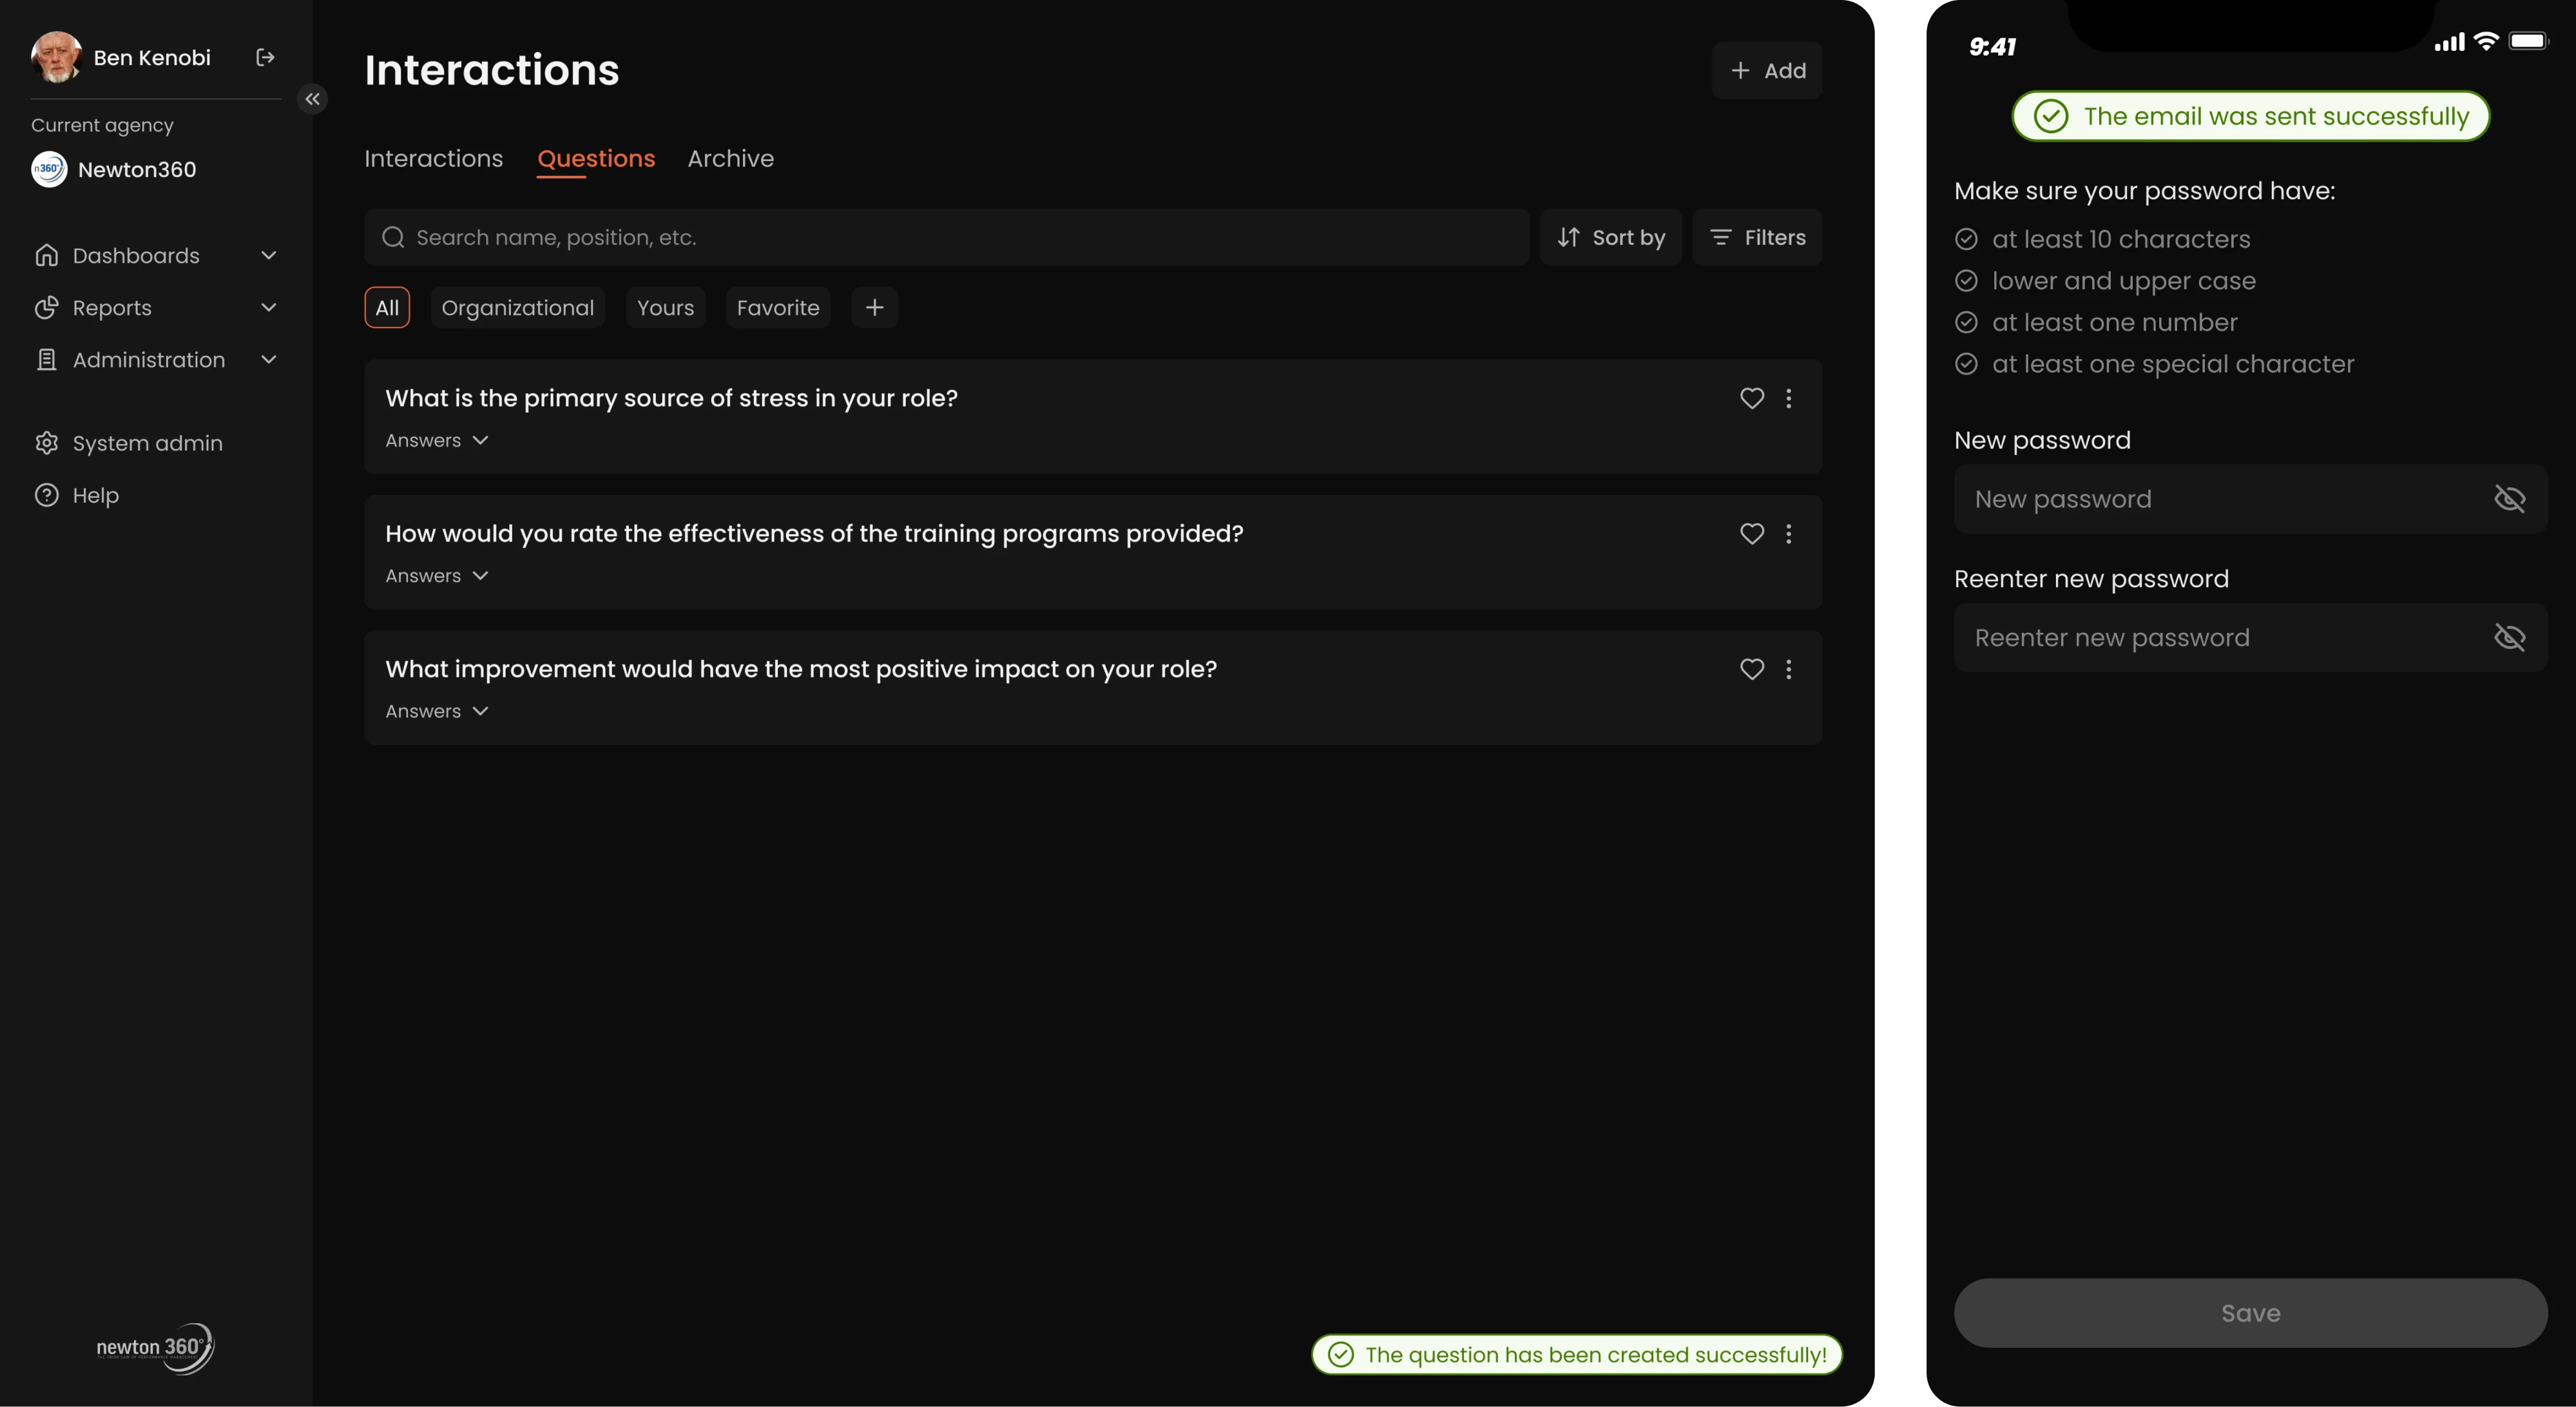Favorite the training programs effectiveness question
Screen dimensions: 2576x1407
pyautogui.click(x=1752, y=534)
